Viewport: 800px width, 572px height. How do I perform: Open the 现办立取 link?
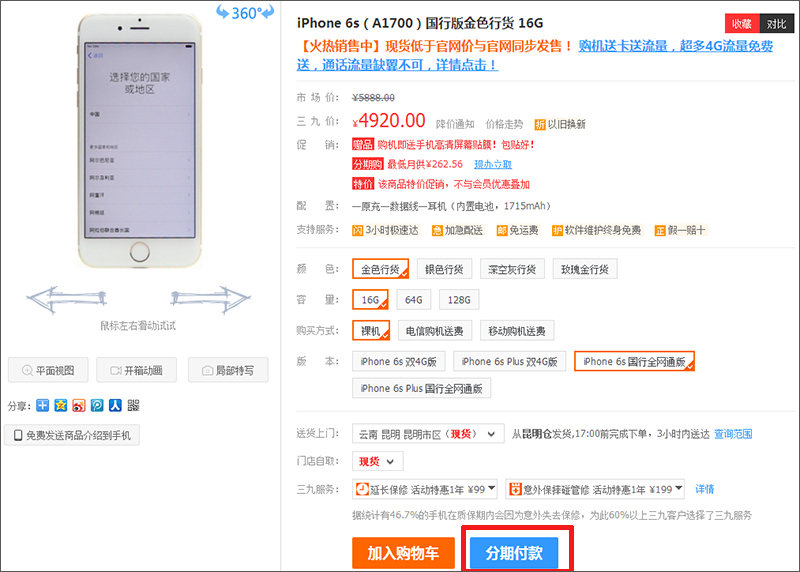493,164
